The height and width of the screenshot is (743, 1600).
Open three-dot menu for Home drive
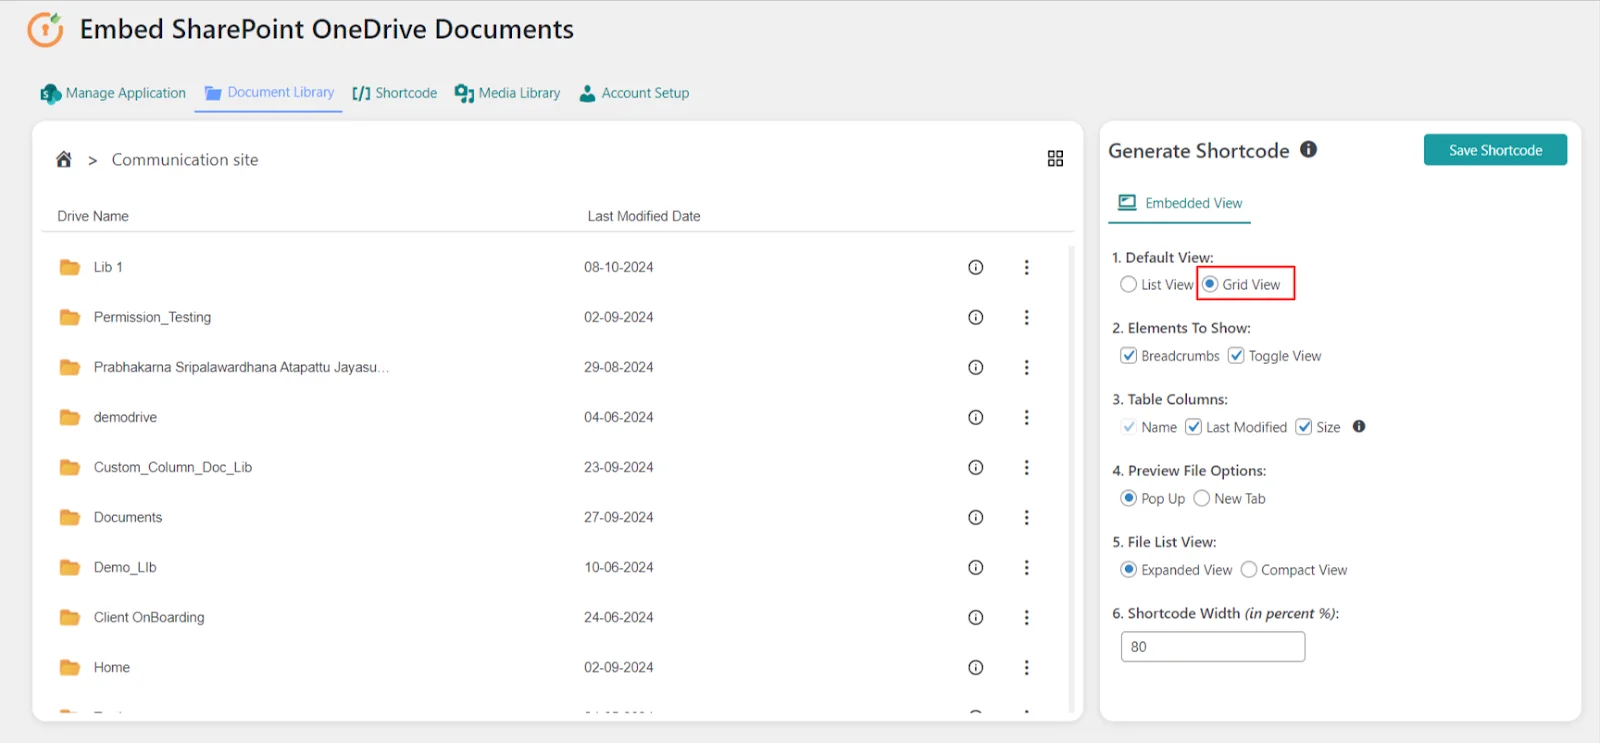(x=1026, y=667)
